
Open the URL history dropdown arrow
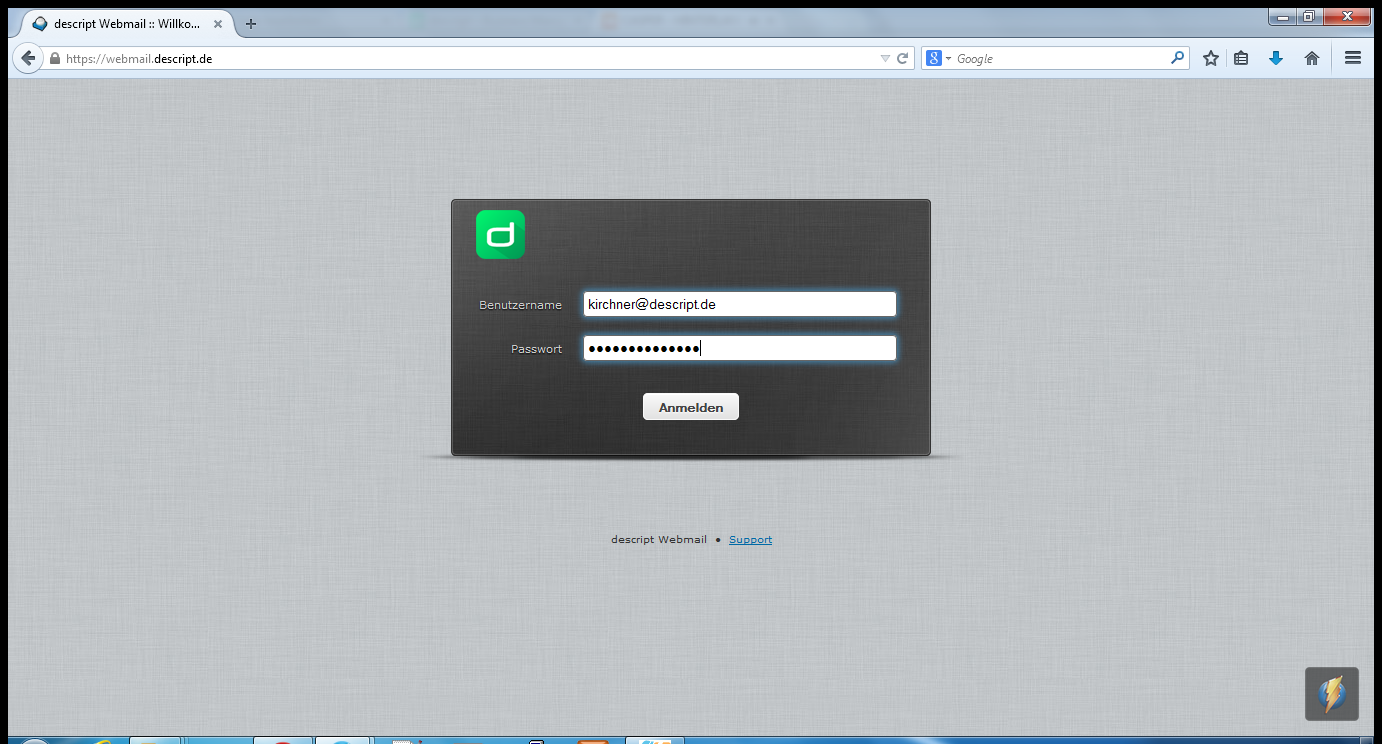[885, 59]
